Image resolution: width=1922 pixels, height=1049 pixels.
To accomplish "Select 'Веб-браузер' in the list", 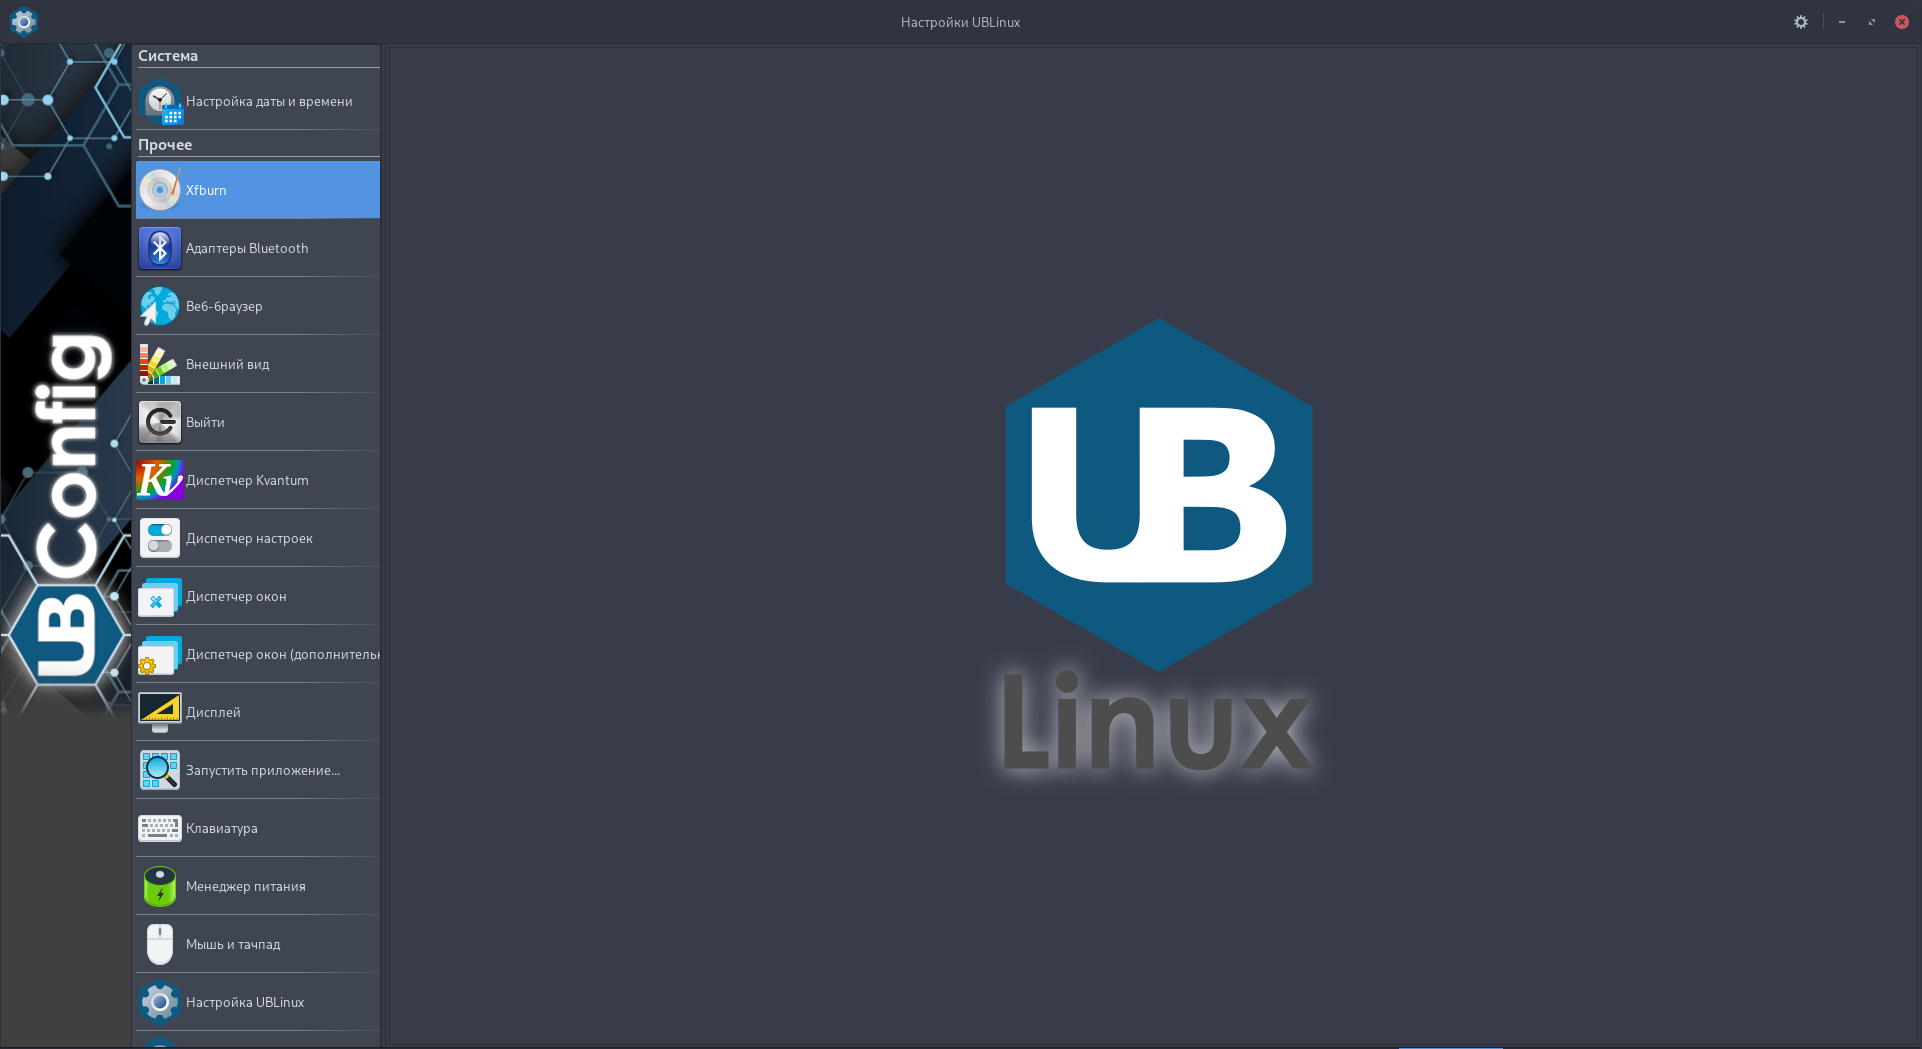I will tap(258, 306).
